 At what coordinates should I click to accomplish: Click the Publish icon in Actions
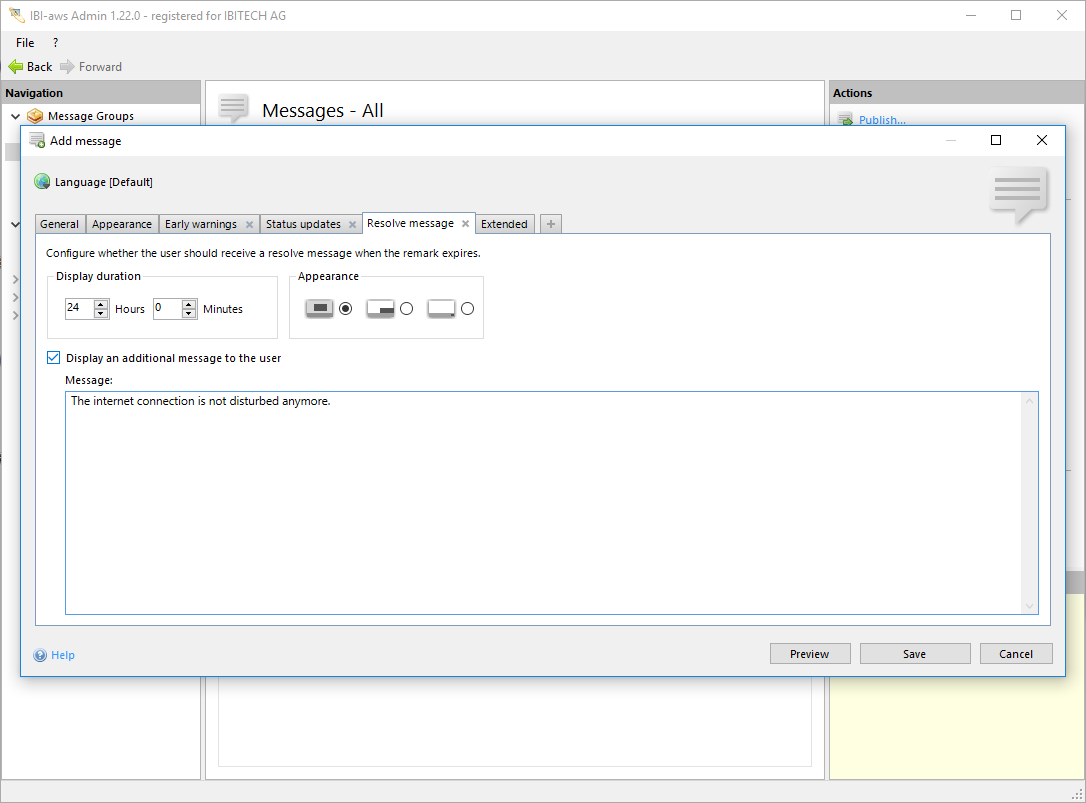pyautogui.click(x=845, y=120)
